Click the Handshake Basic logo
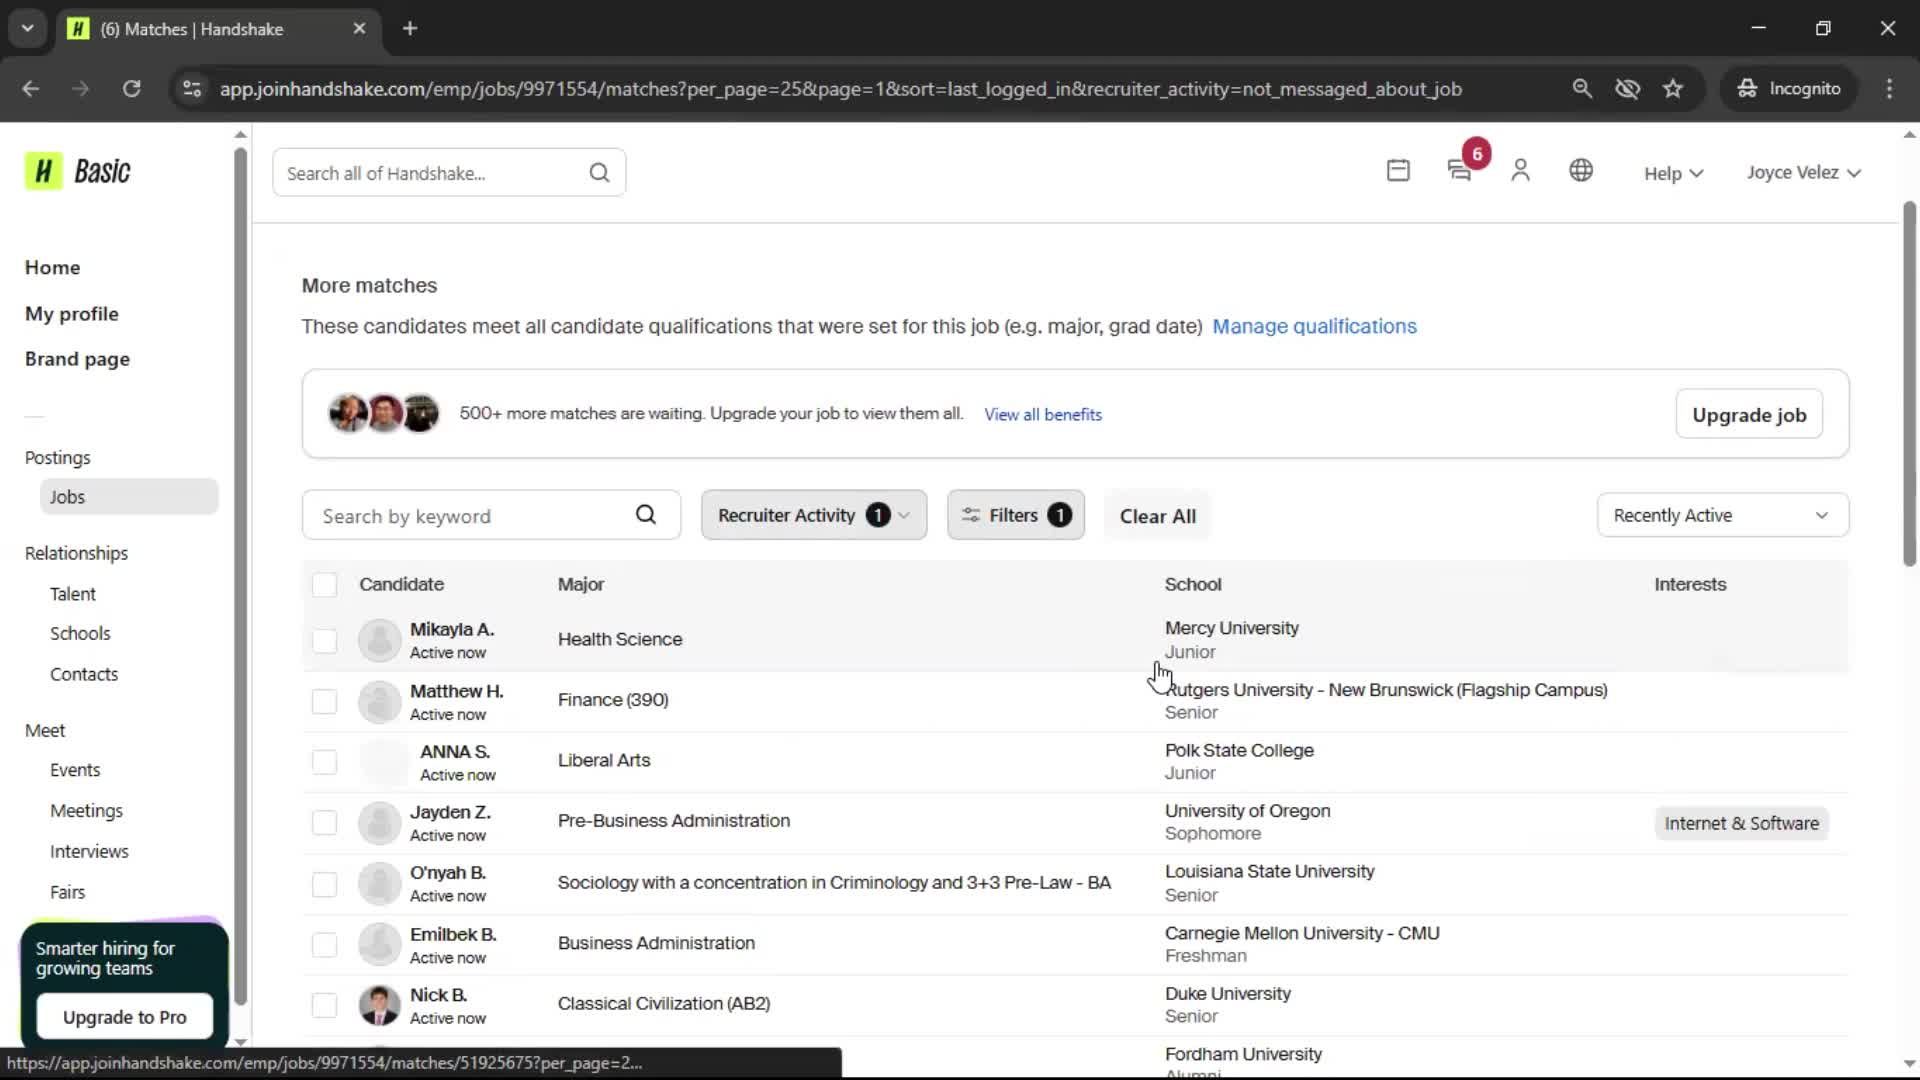 point(80,170)
